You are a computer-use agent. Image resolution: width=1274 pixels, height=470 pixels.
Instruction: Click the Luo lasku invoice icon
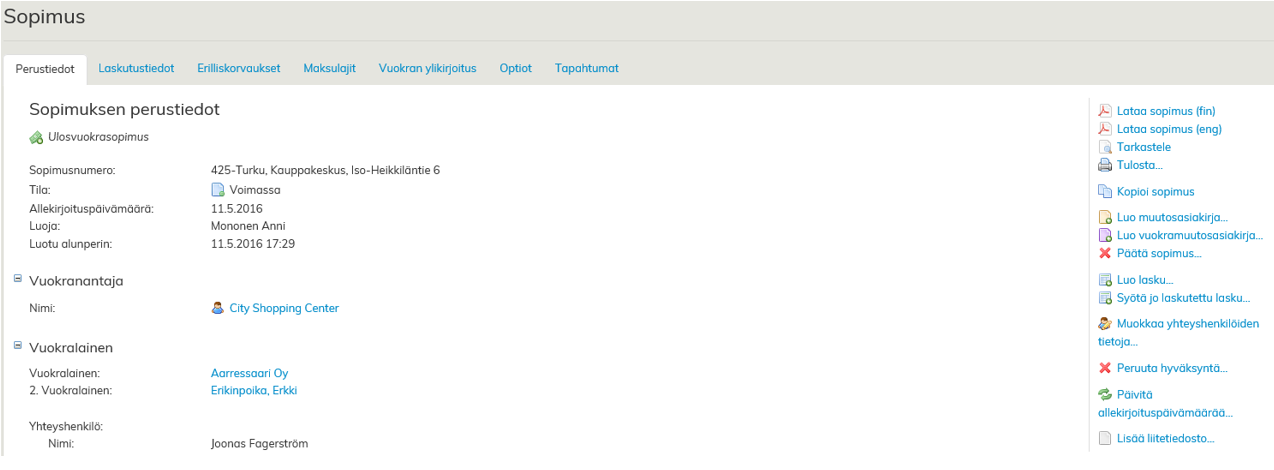(x=1105, y=280)
